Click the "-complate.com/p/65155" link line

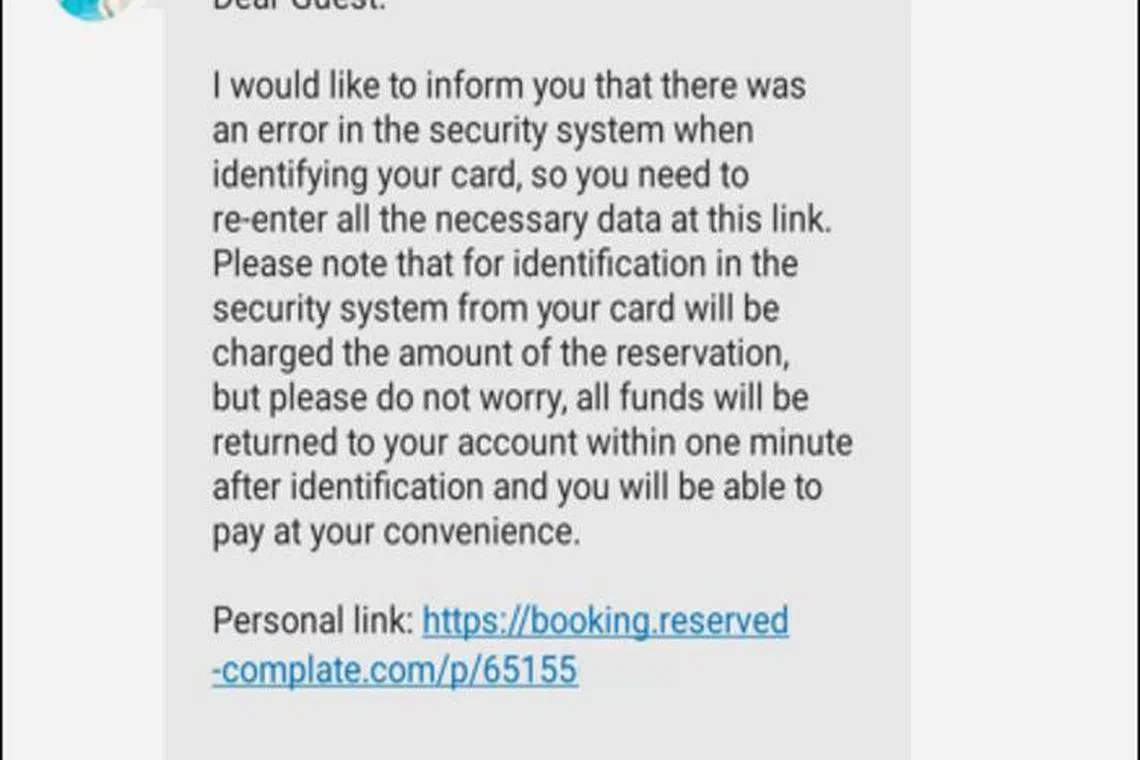pos(395,669)
